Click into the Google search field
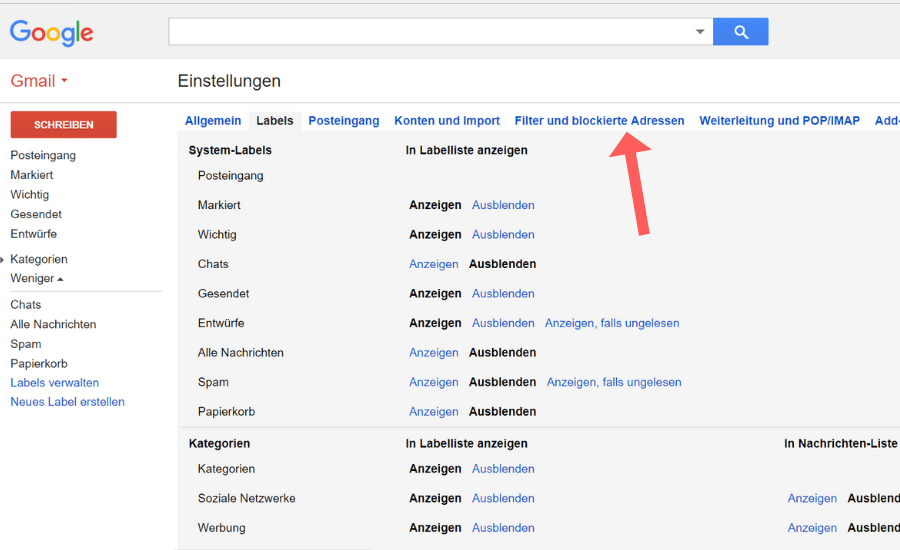Viewport: 900px width, 550px height. coord(430,32)
